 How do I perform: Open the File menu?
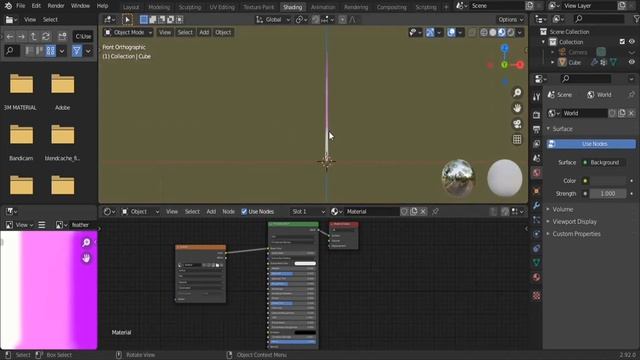point(20,6)
